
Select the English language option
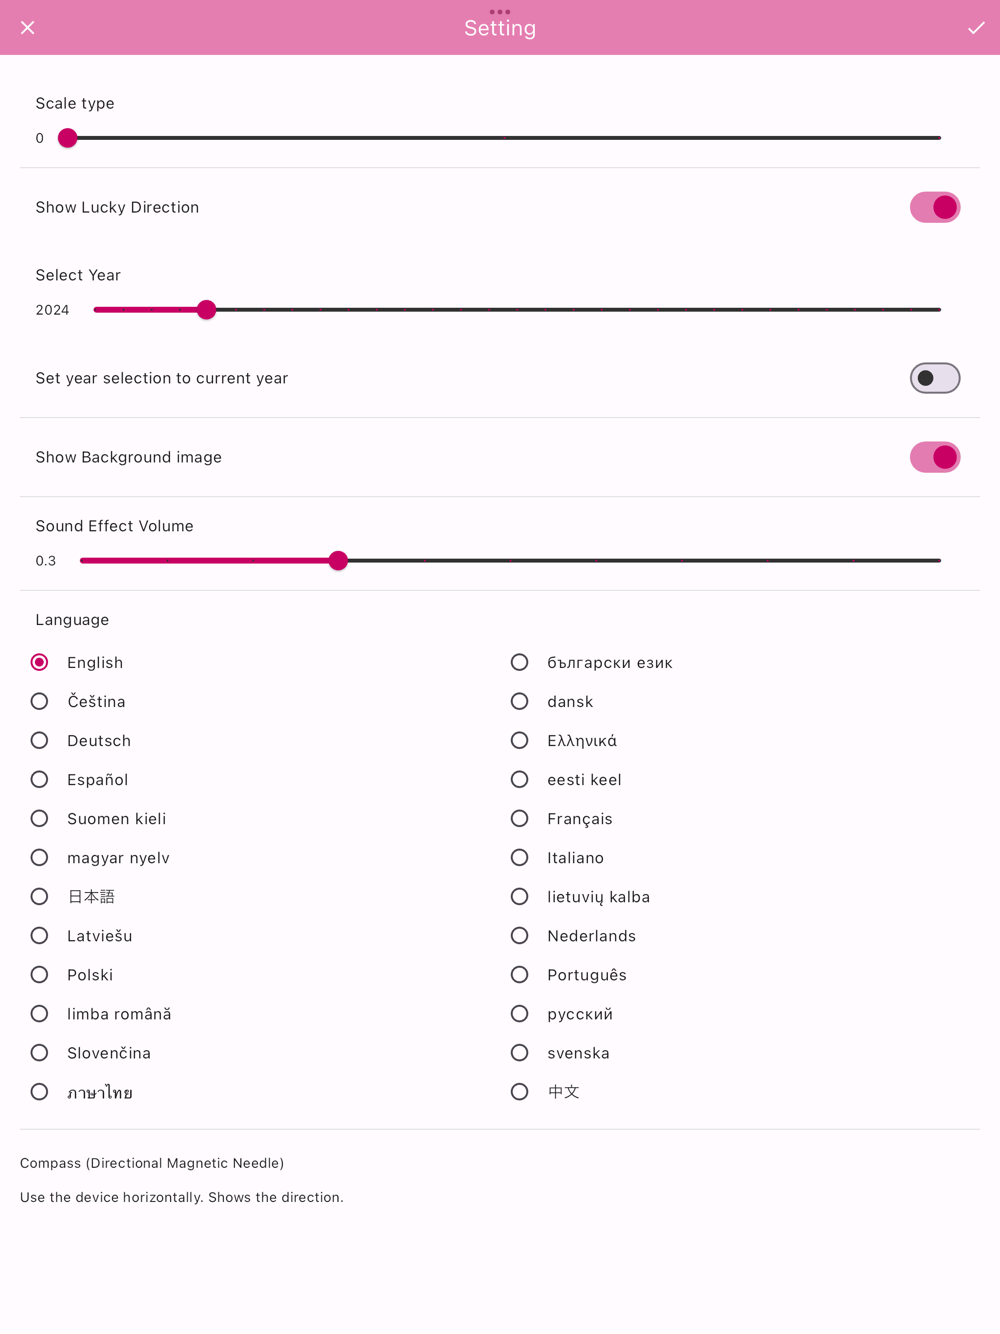[x=39, y=662]
